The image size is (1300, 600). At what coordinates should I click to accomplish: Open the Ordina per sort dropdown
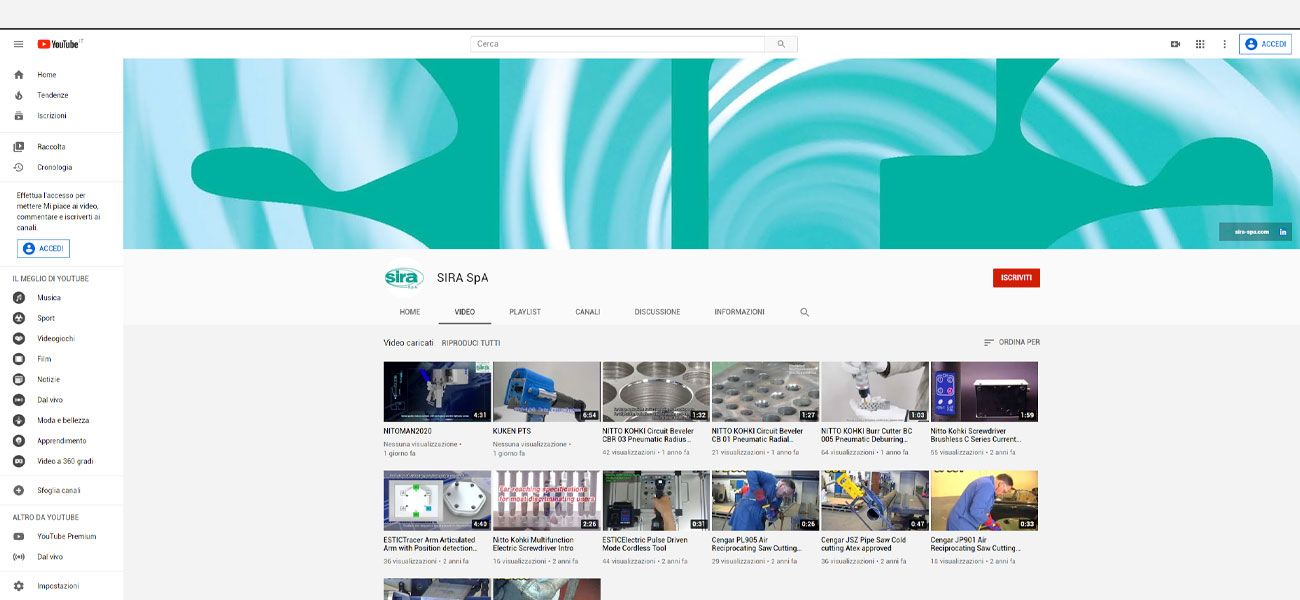point(1012,342)
